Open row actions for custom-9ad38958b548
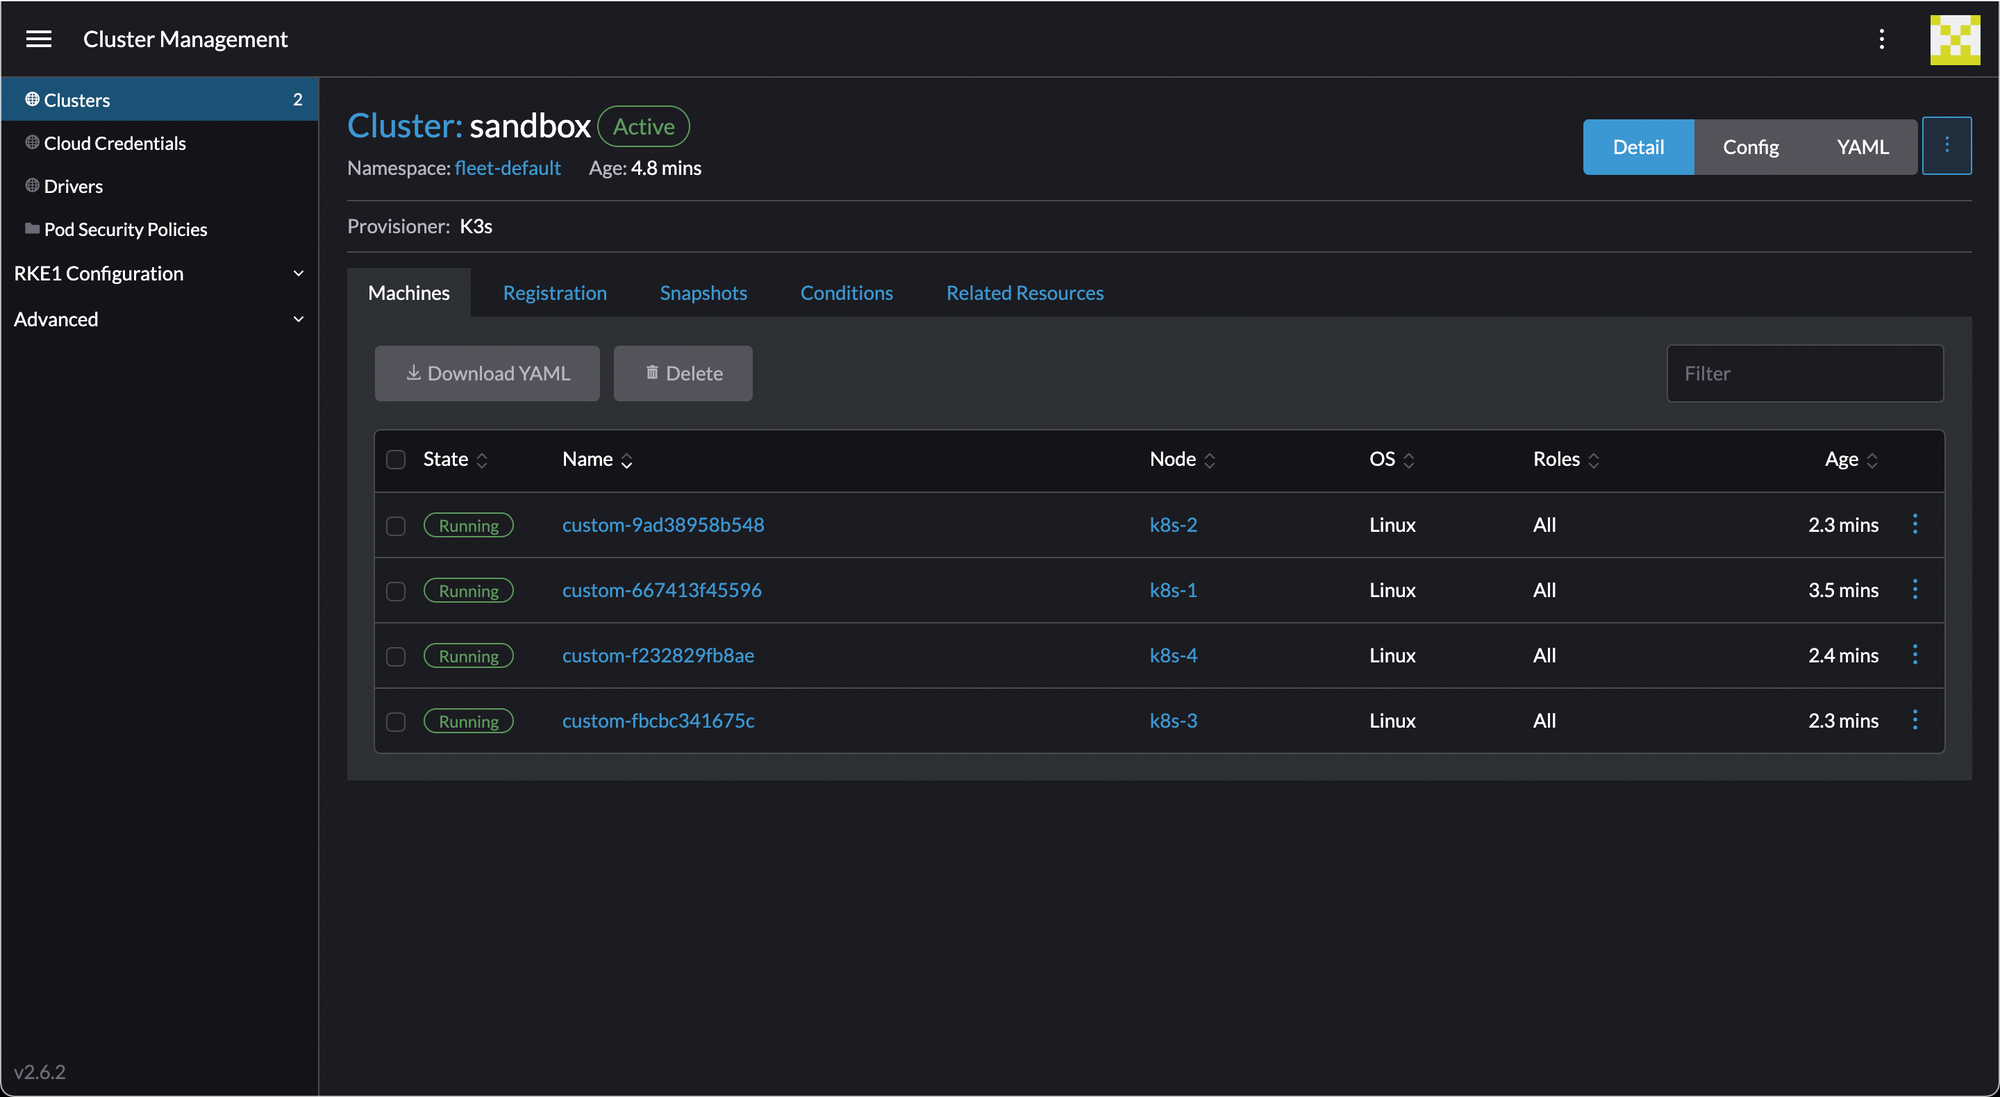The width and height of the screenshot is (2000, 1097). point(1914,524)
